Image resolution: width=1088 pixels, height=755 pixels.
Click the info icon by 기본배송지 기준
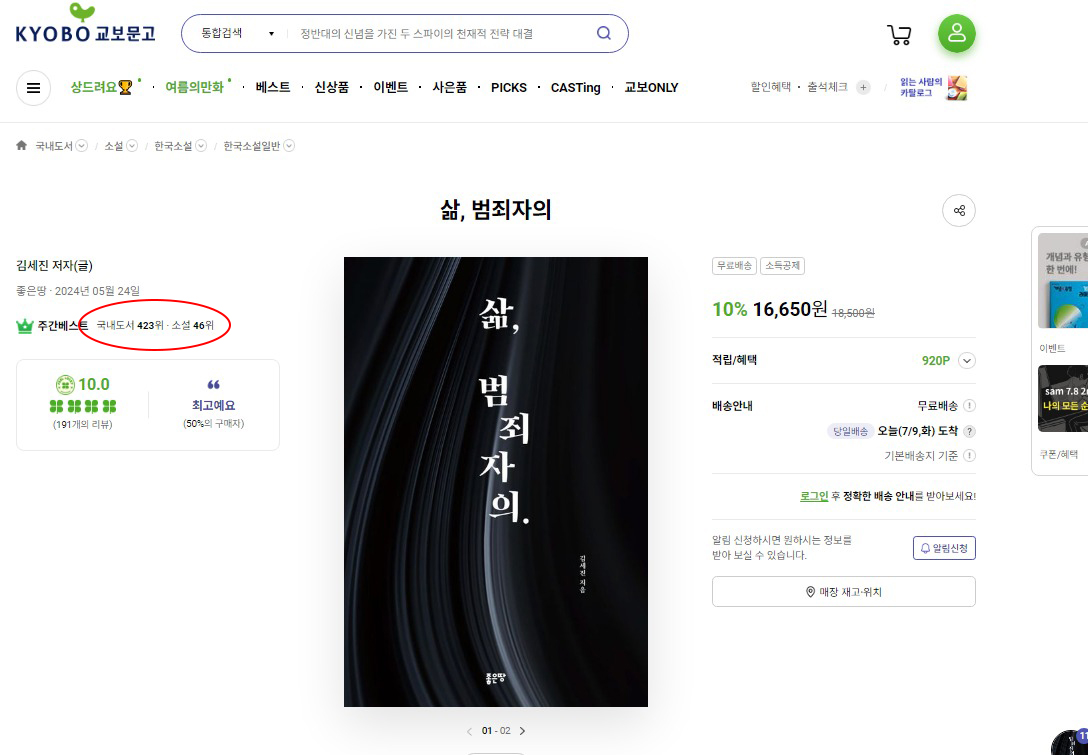(969, 456)
